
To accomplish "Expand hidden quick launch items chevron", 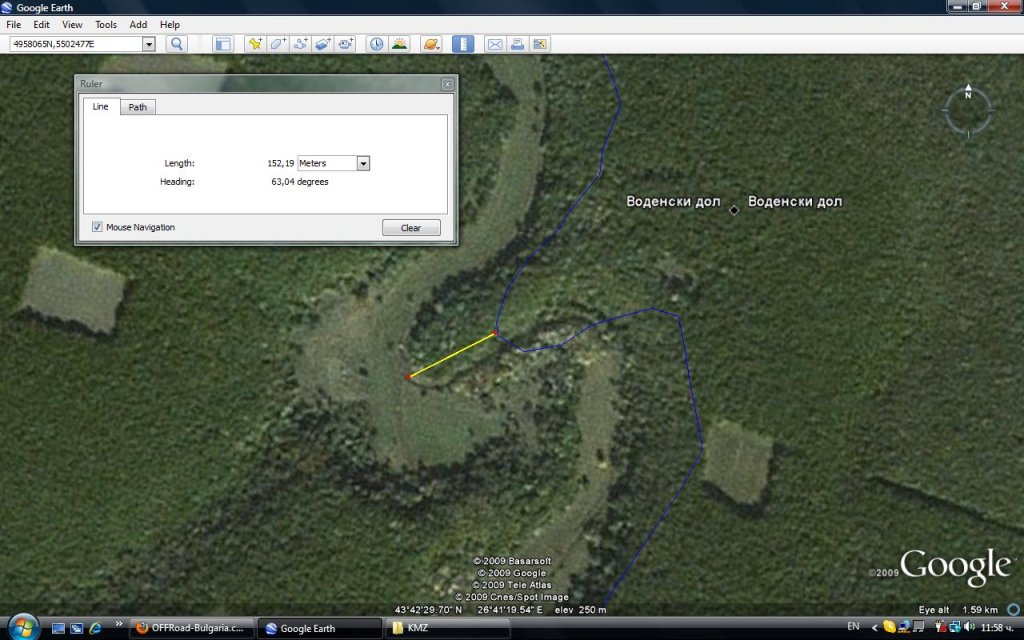I will [x=119, y=625].
